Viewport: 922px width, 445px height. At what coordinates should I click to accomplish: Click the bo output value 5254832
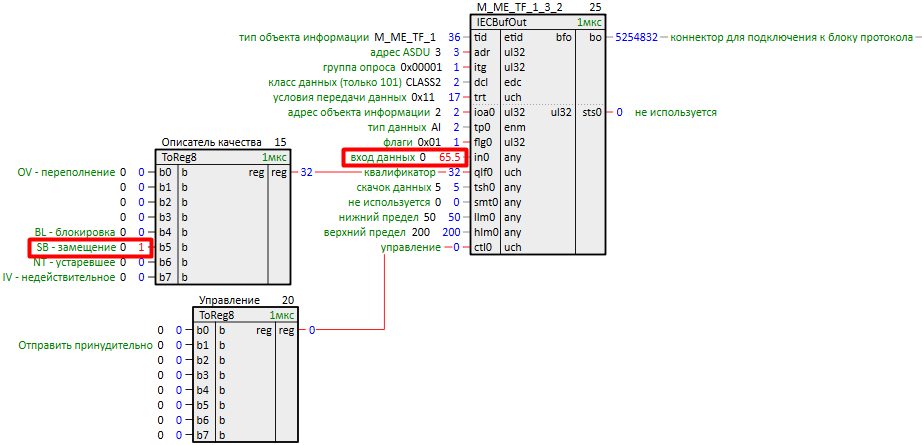(x=637, y=37)
